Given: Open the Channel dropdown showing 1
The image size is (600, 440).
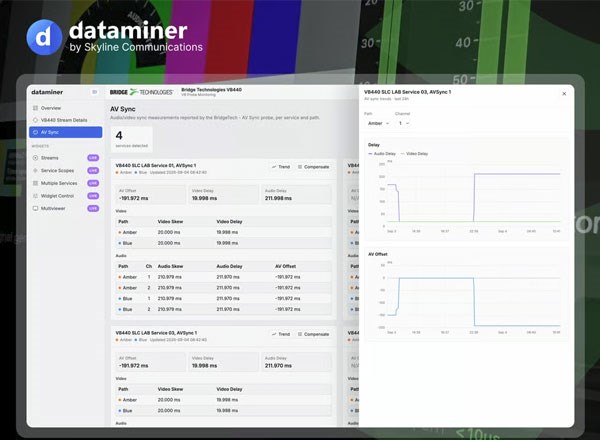Looking at the screenshot, I should (x=404, y=123).
